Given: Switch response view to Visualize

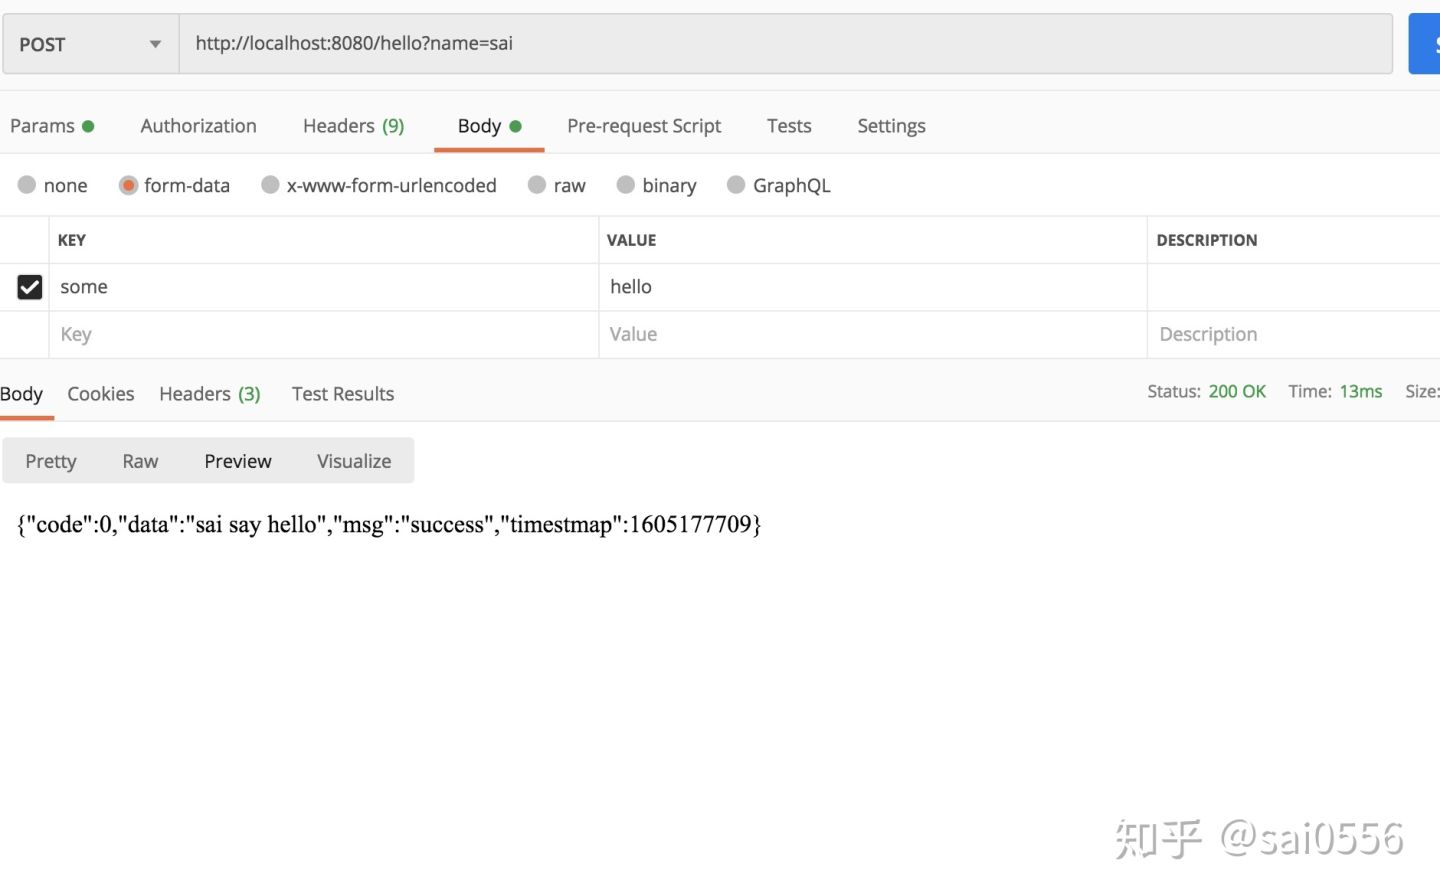Looking at the screenshot, I should 353,461.
